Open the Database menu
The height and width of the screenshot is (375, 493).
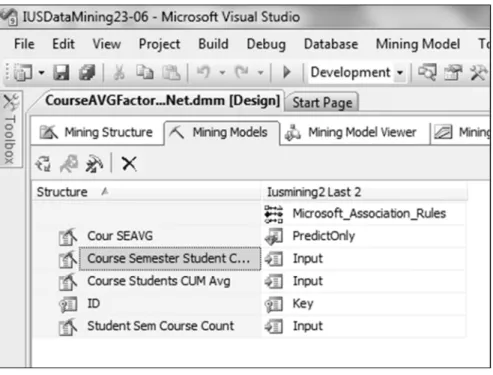tap(331, 44)
